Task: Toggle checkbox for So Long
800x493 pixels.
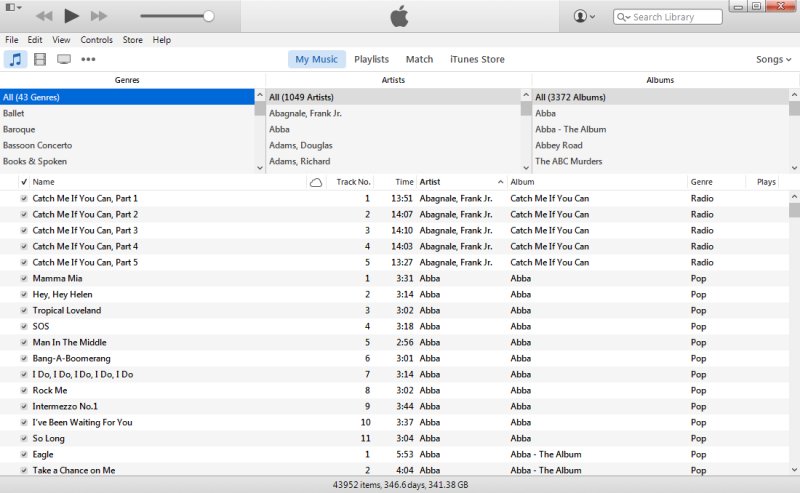Action: 24,438
